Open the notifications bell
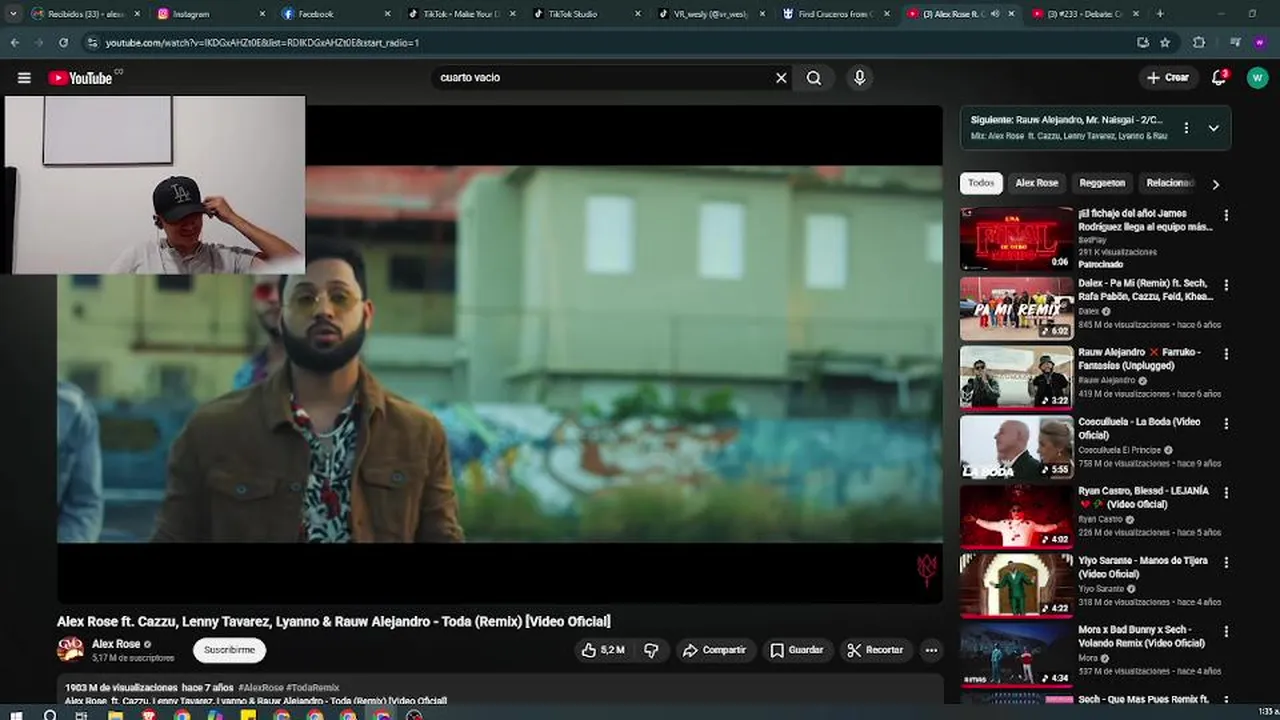 [1219, 78]
